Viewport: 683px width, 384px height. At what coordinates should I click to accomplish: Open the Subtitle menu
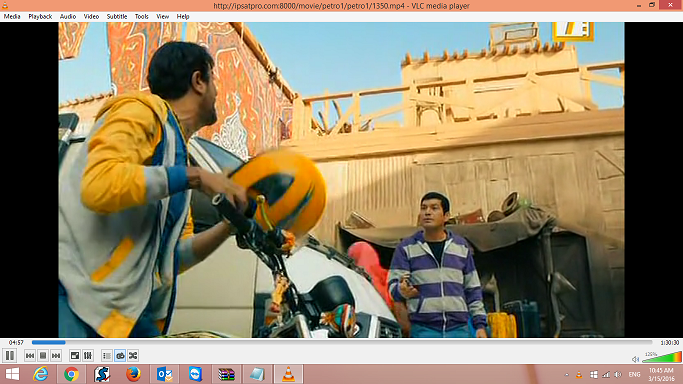click(117, 17)
